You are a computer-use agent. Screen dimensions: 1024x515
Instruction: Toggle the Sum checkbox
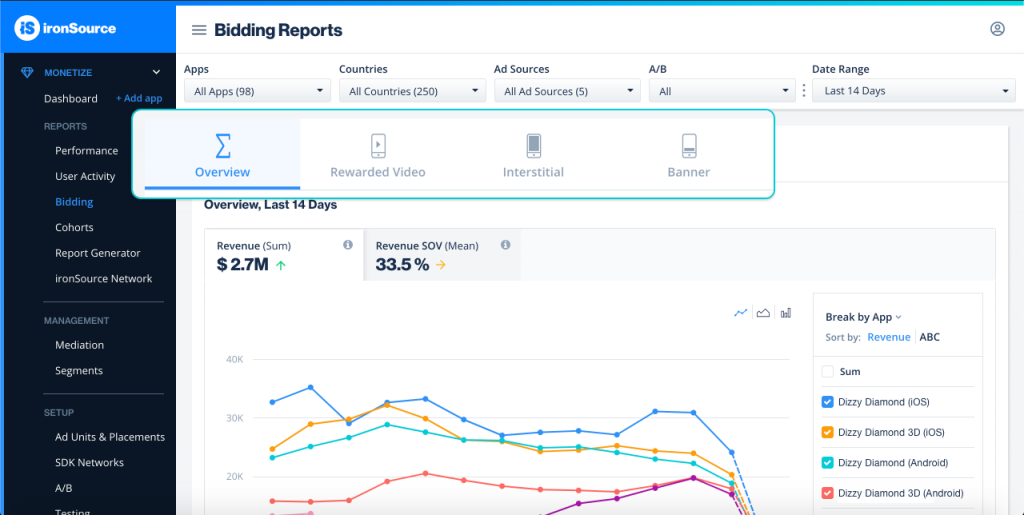coord(827,371)
